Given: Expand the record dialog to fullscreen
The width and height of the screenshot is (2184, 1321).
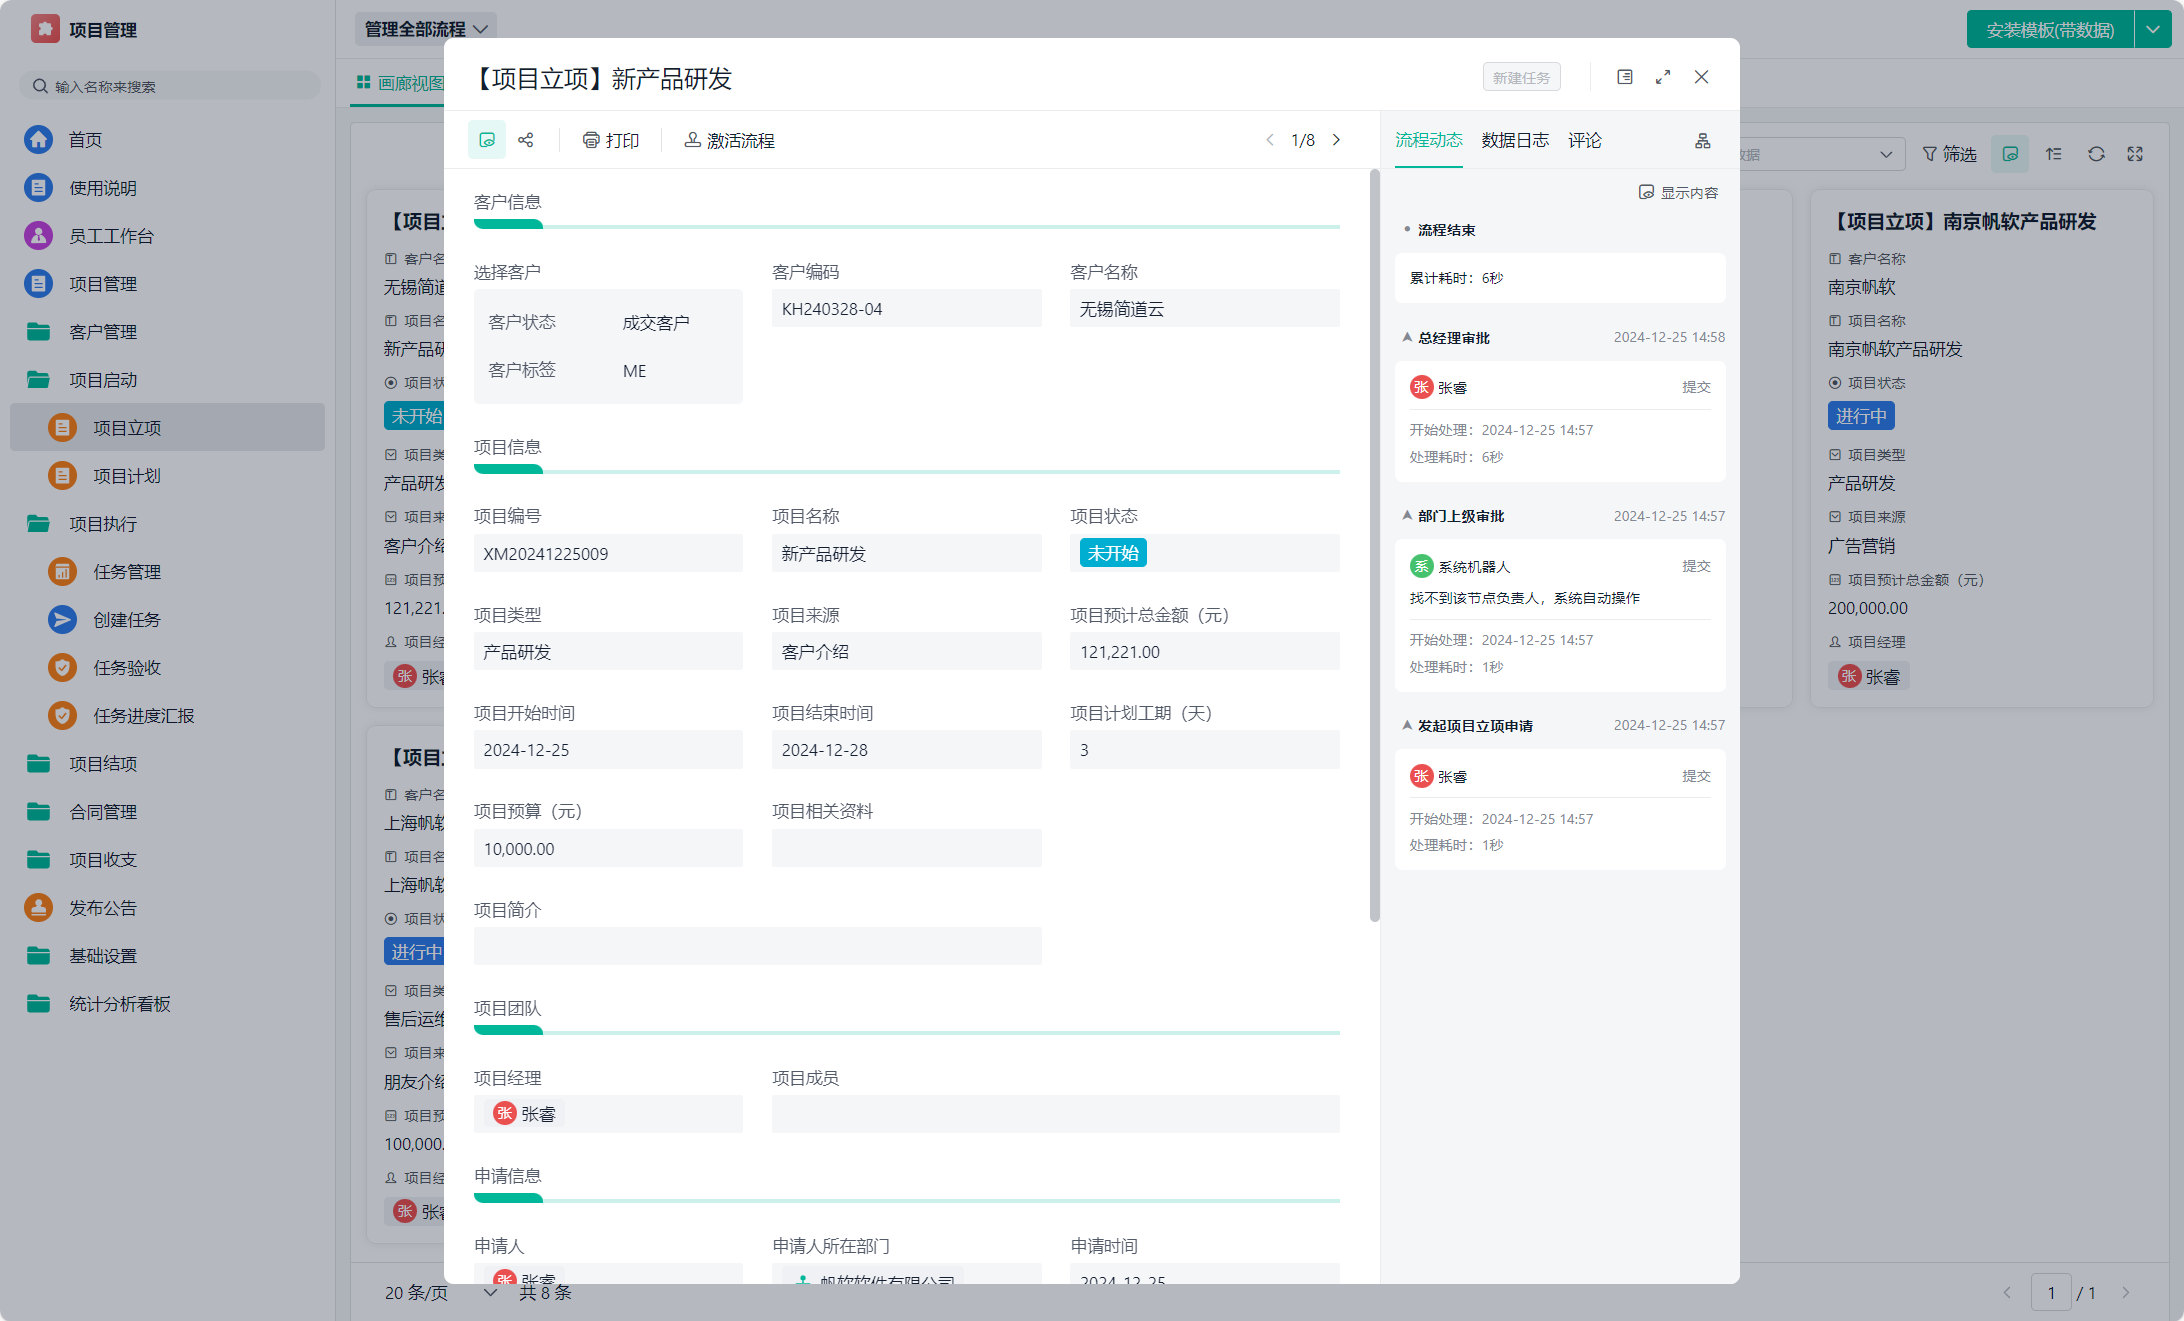Looking at the screenshot, I should (x=1663, y=77).
